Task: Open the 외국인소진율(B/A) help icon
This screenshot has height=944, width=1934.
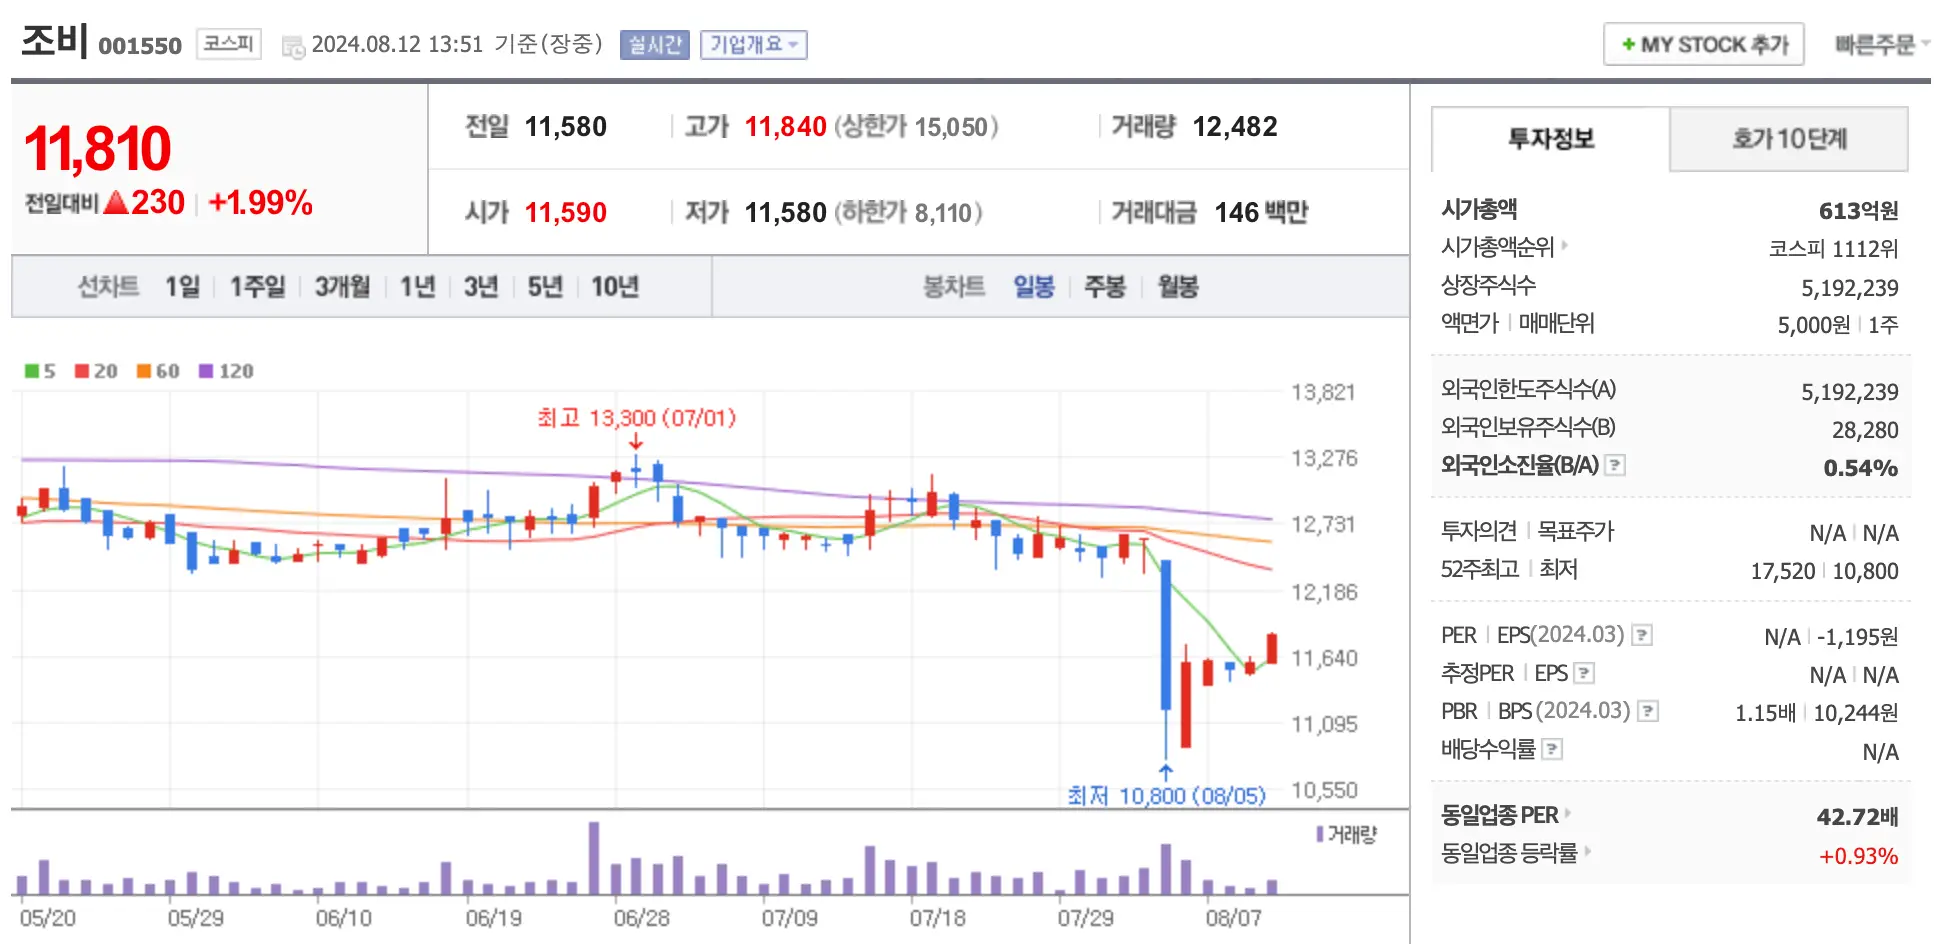Action: point(1615,465)
